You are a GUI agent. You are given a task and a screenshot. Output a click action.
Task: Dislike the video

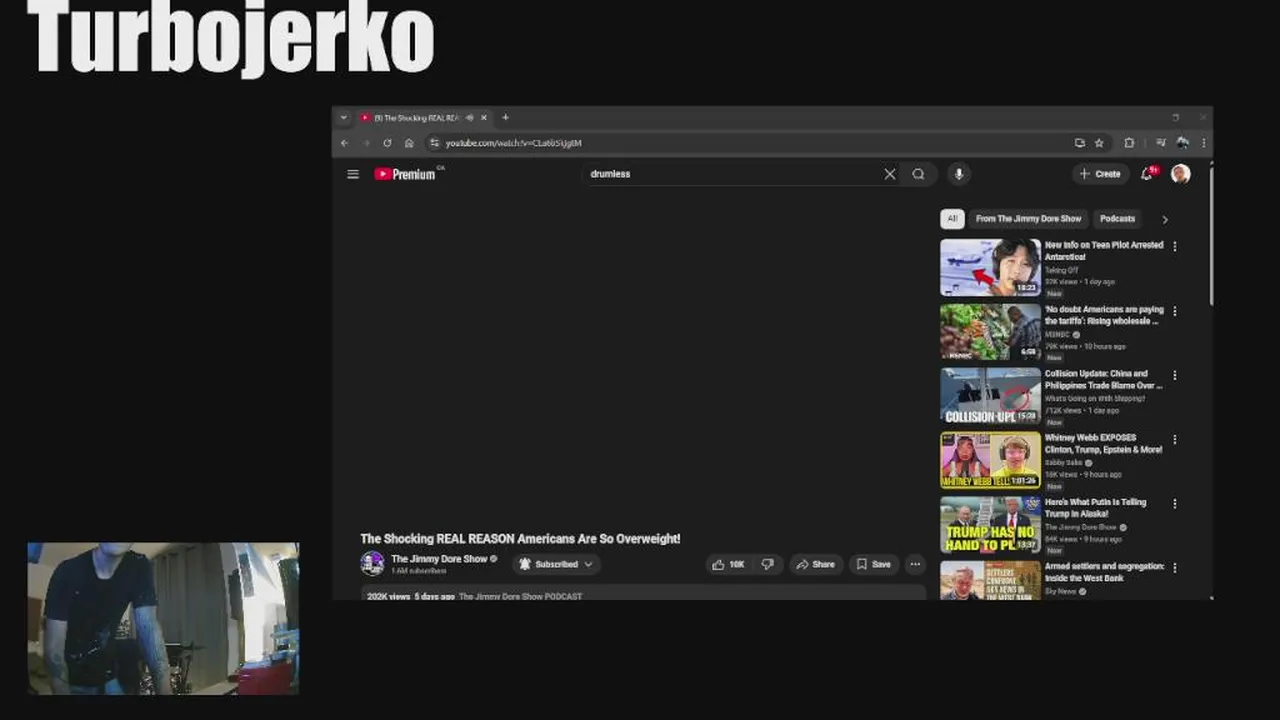coord(767,564)
